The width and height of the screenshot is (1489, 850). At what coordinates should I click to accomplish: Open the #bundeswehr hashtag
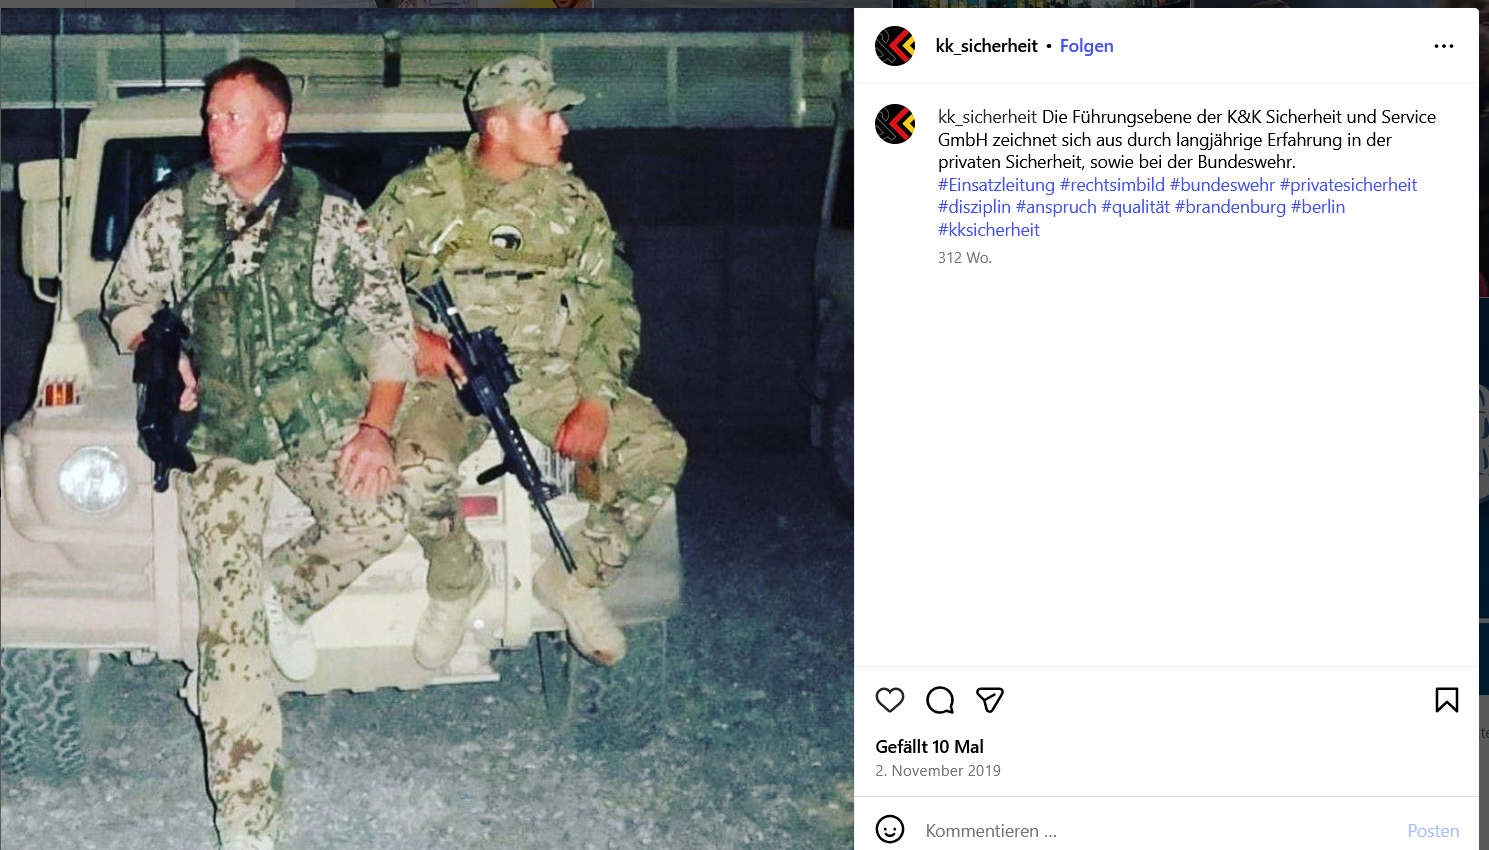click(x=1222, y=185)
